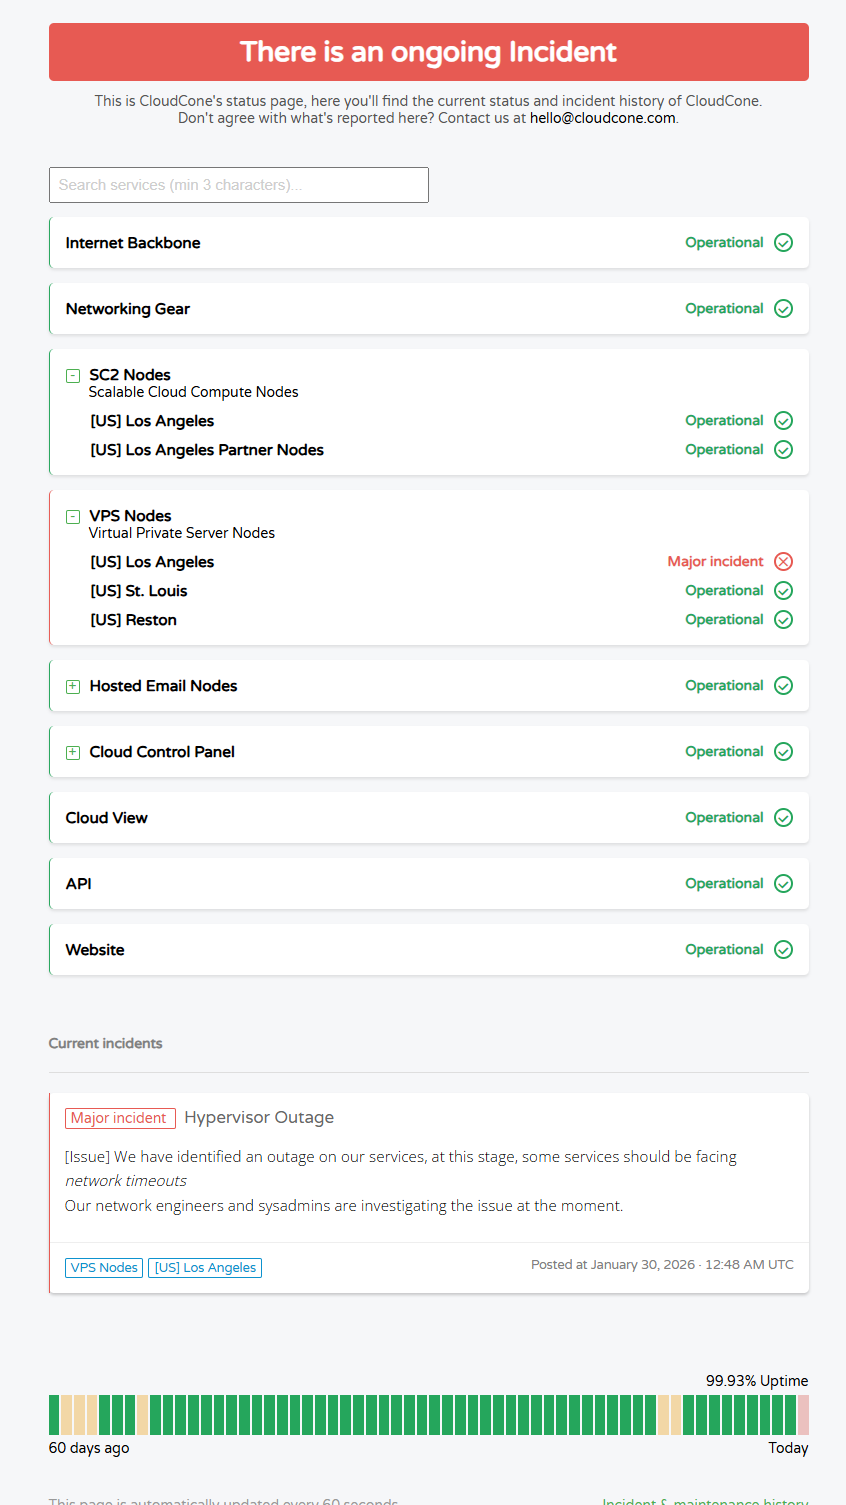Click the API operational check icon

pyautogui.click(x=784, y=884)
